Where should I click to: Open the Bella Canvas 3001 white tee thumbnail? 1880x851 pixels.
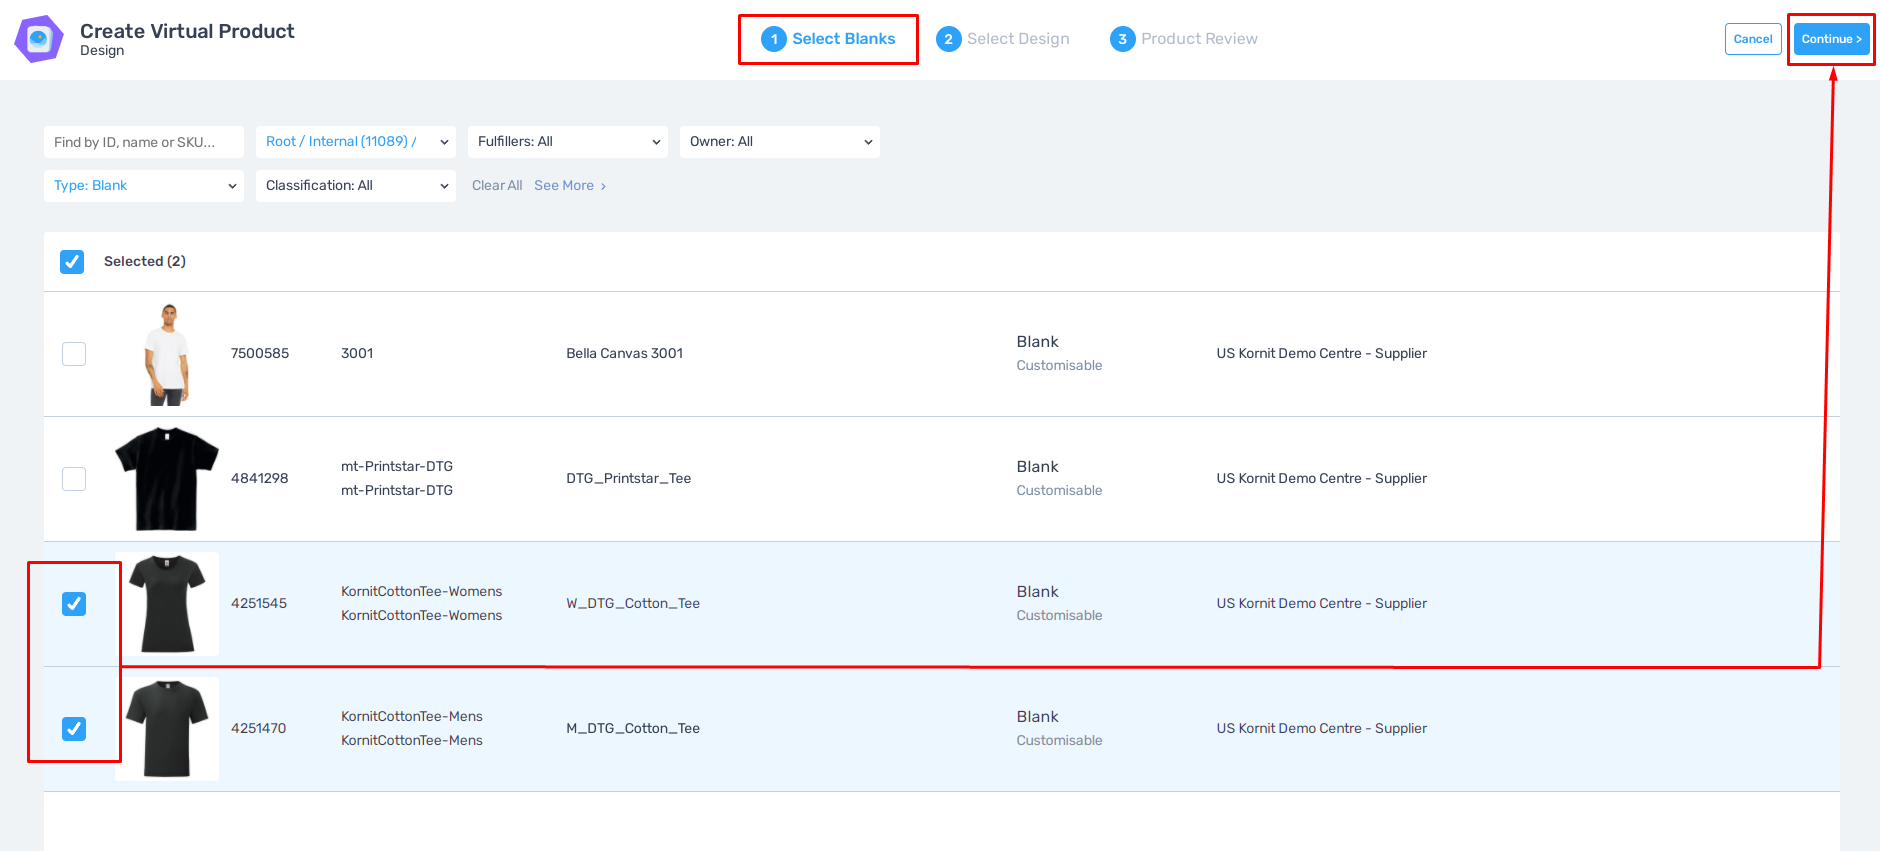(167, 354)
